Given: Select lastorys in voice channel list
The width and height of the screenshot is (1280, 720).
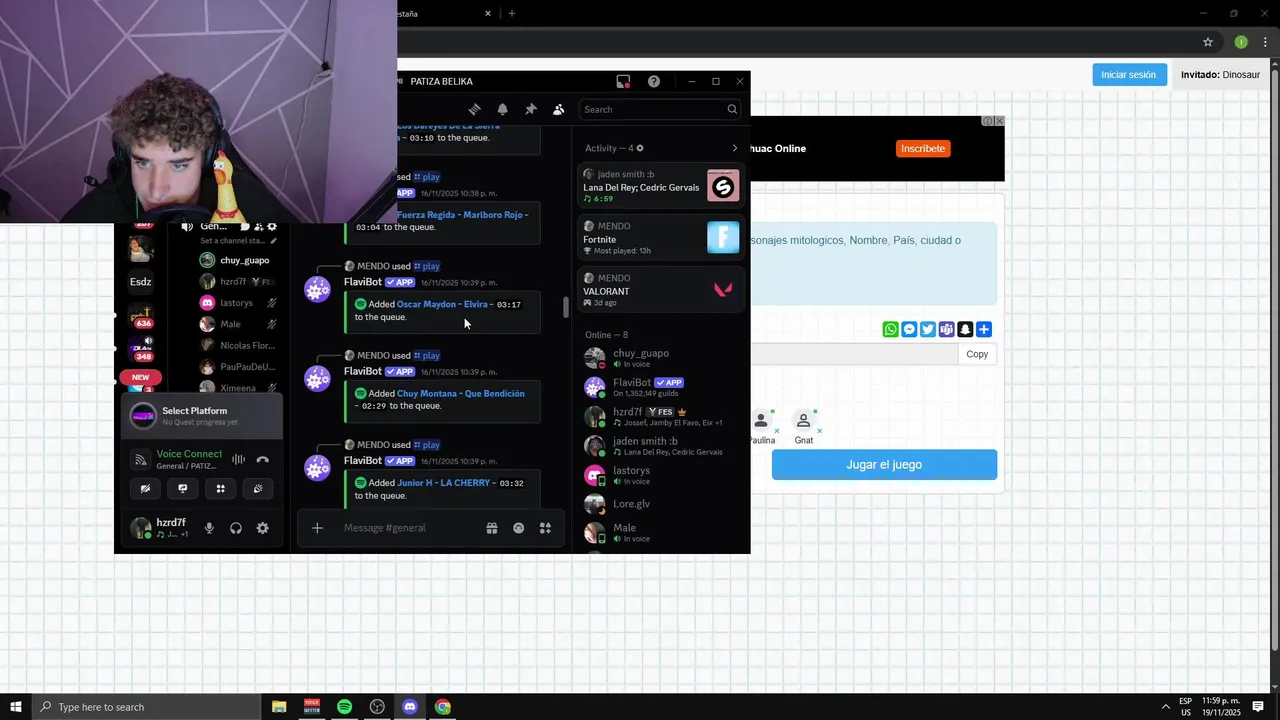Looking at the screenshot, I should (x=238, y=303).
